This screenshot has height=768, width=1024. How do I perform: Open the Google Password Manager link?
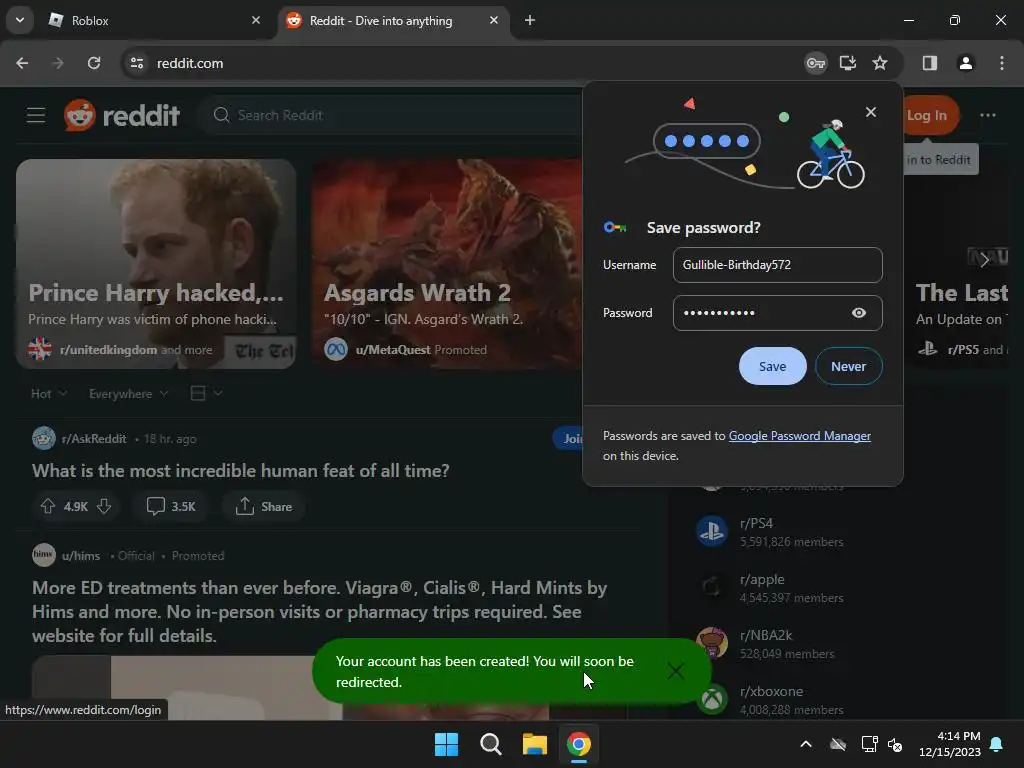click(799, 436)
